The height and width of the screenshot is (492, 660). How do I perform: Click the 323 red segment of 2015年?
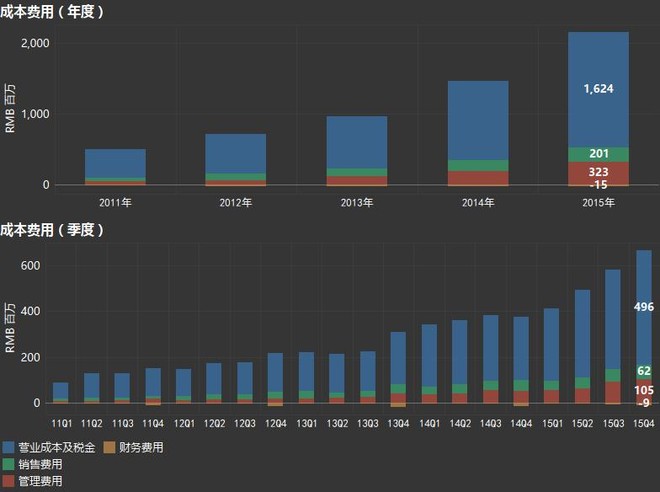(x=599, y=173)
